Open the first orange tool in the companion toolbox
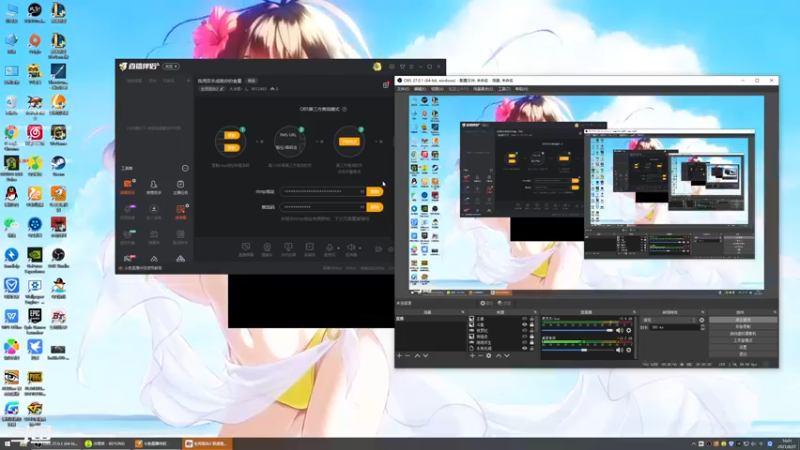 128,187
